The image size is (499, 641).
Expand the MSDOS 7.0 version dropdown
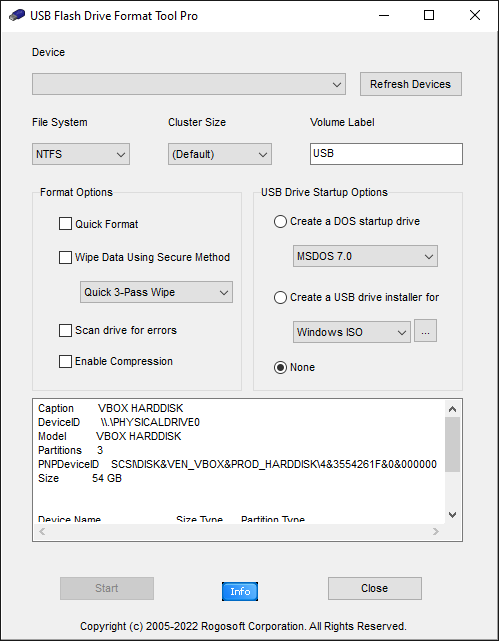pos(365,256)
